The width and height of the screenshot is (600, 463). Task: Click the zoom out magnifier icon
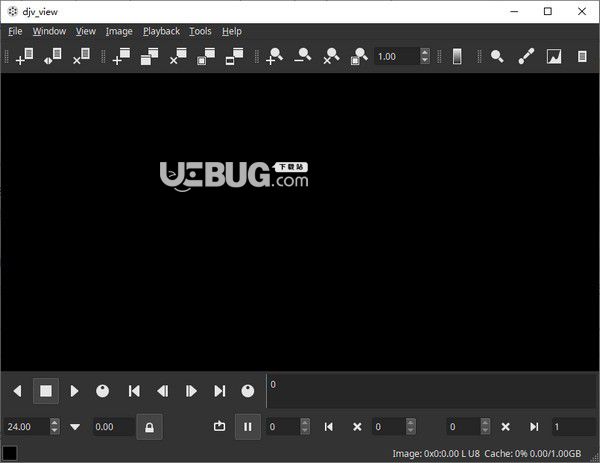coord(303,57)
